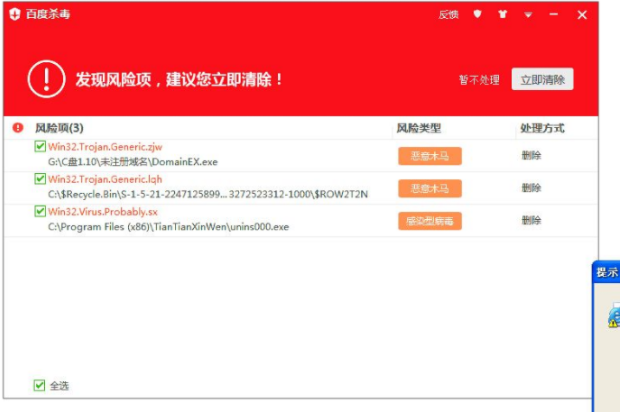The width and height of the screenshot is (629, 419).
Task: Click the 立即清除 button
Action: [x=542, y=80]
